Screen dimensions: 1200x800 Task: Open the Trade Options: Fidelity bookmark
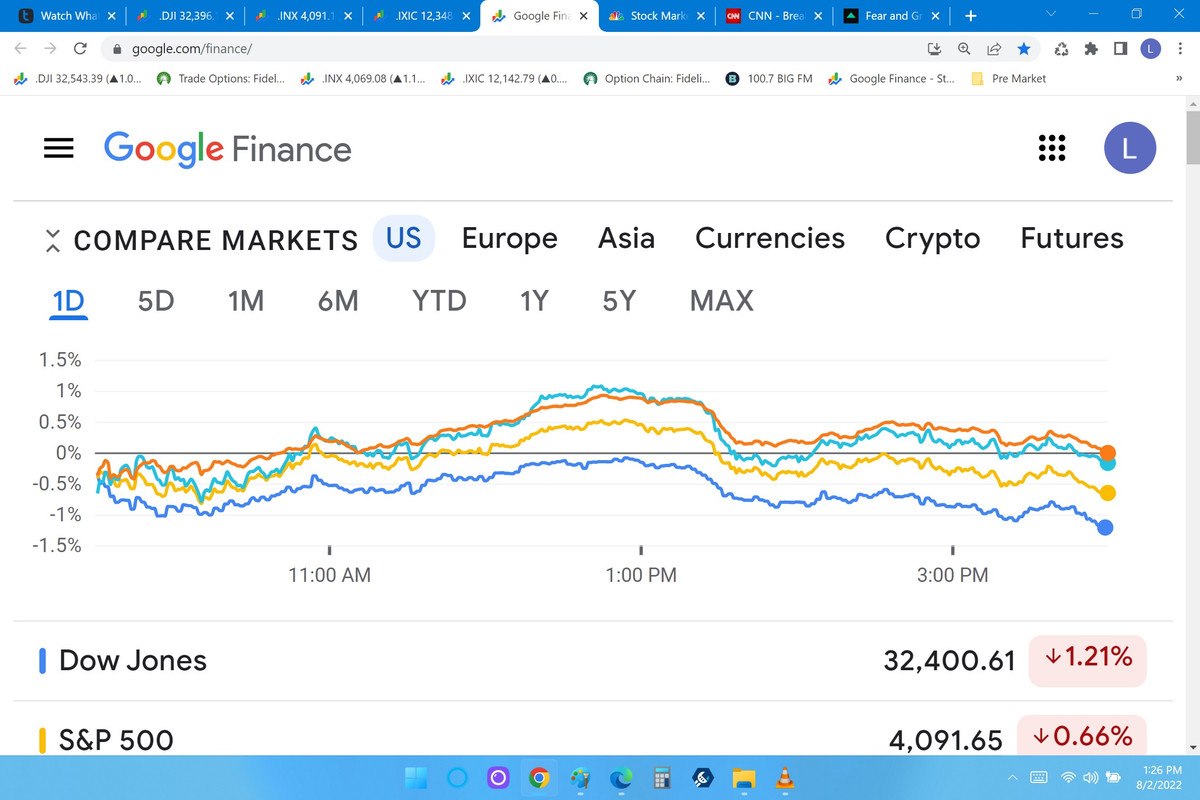point(223,79)
